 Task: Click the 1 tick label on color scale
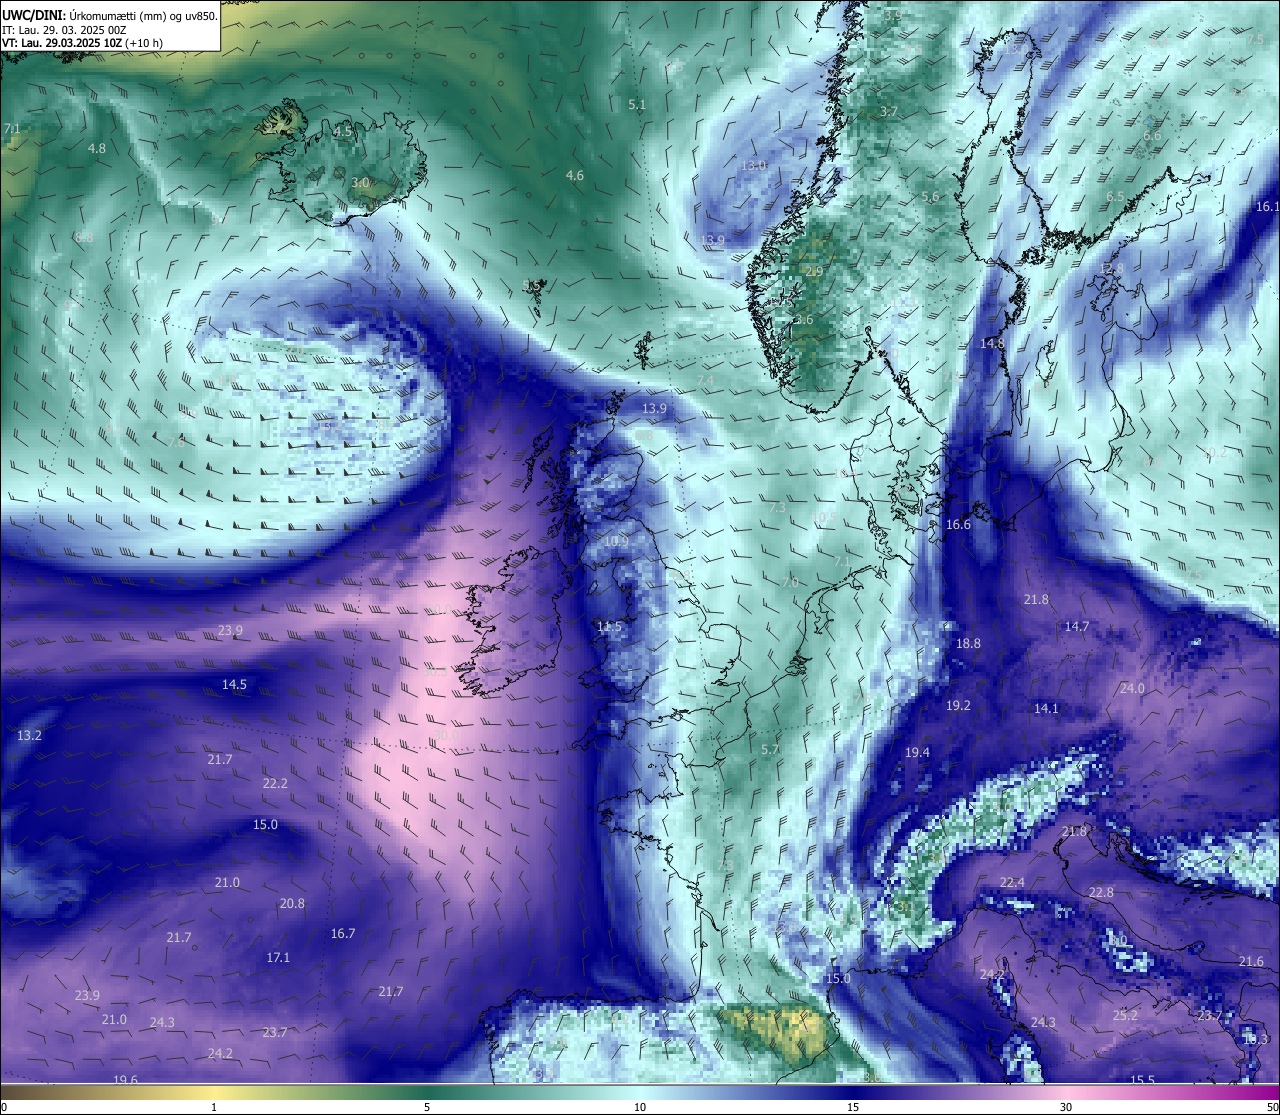pos(214,1107)
